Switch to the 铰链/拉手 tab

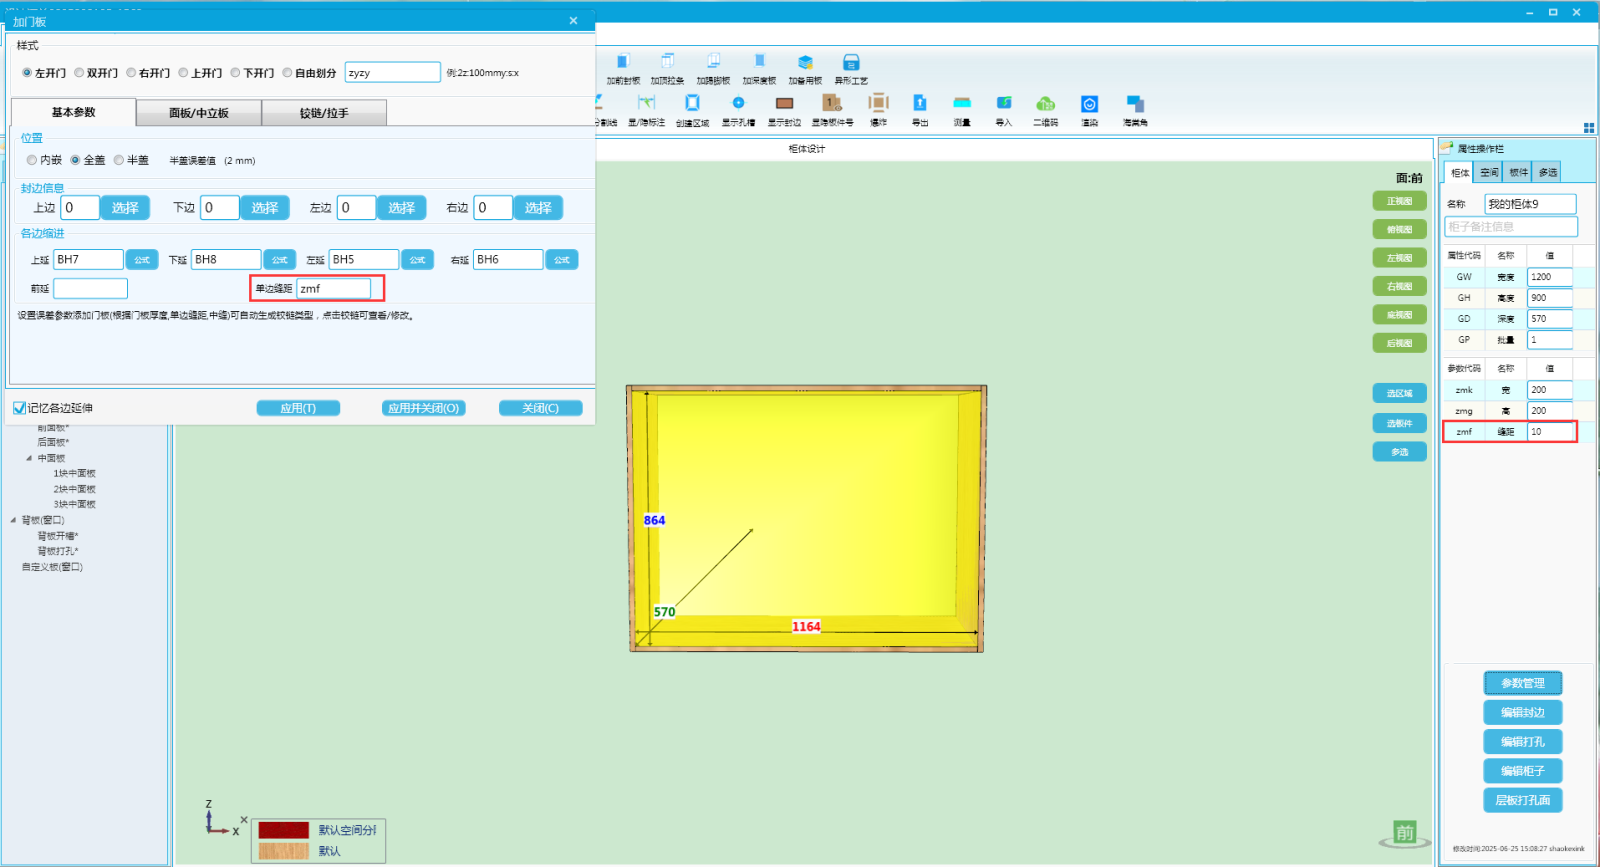[324, 113]
